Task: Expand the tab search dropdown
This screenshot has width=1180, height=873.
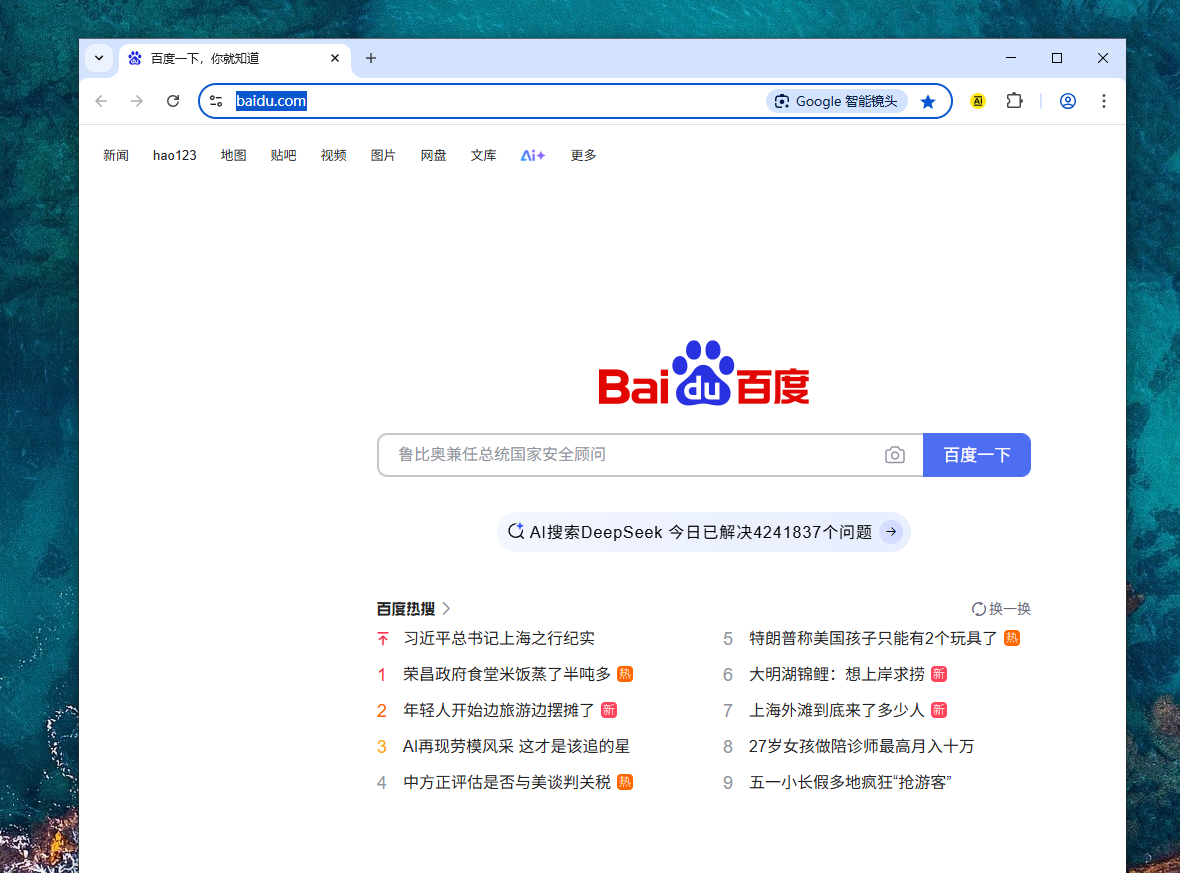Action: [99, 58]
